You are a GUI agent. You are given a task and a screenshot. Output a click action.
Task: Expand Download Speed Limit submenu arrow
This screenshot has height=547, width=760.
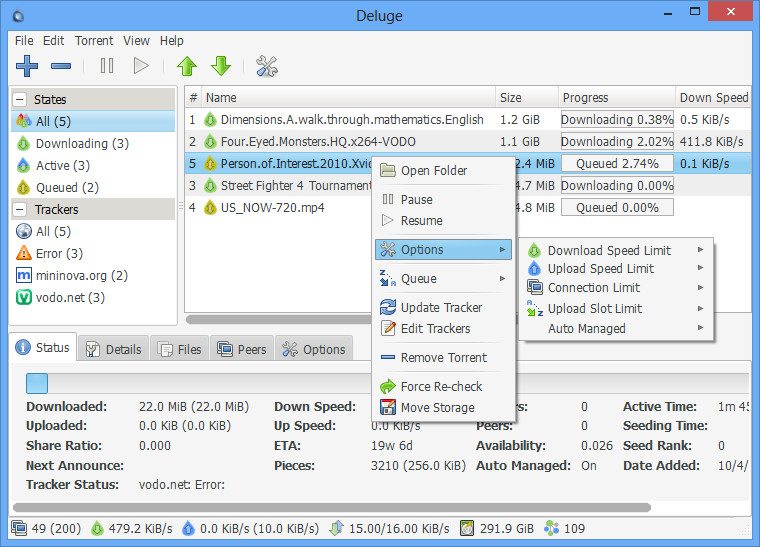tap(700, 250)
